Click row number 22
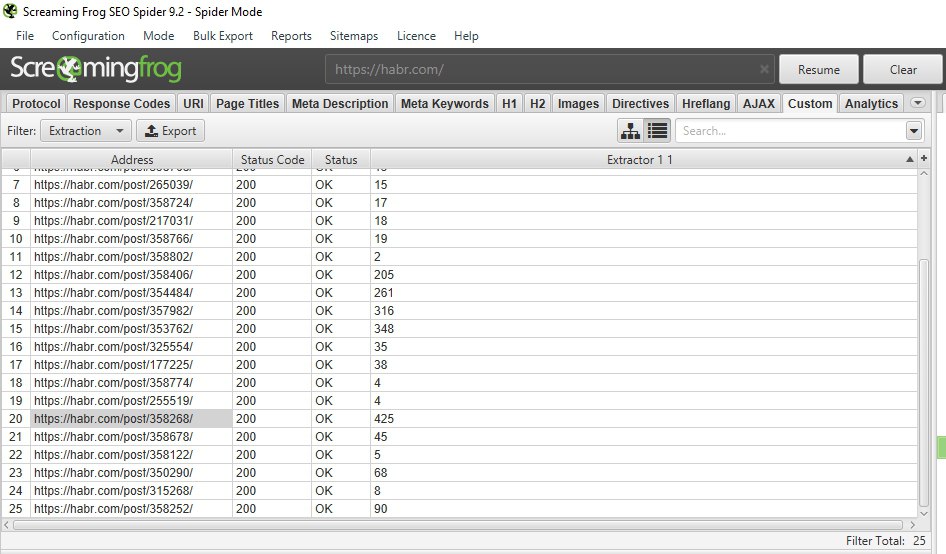The width and height of the screenshot is (946, 554). (16, 454)
